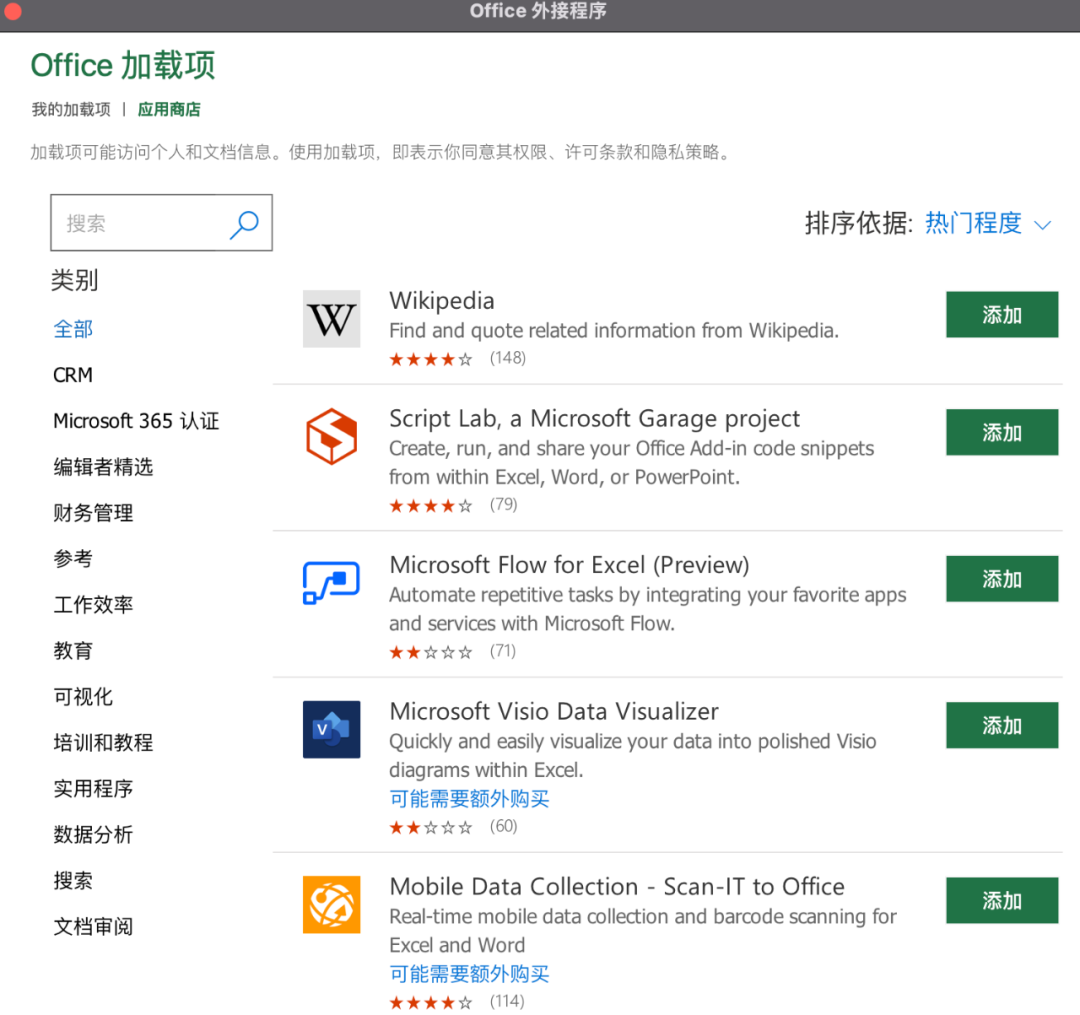Switch to 应用商店 tab
Screen dimensions: 1080x1015
click(x=169, y=109)
